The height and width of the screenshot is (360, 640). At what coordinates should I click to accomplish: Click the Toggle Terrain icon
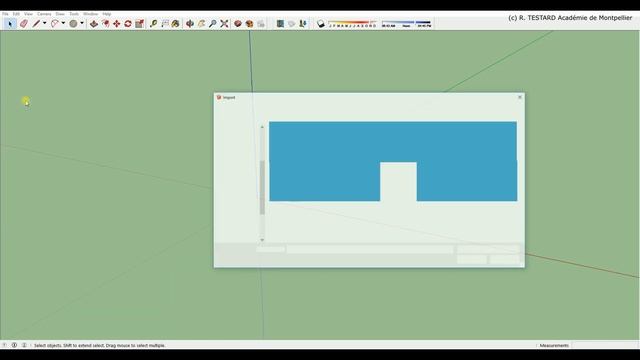[291, 24]
